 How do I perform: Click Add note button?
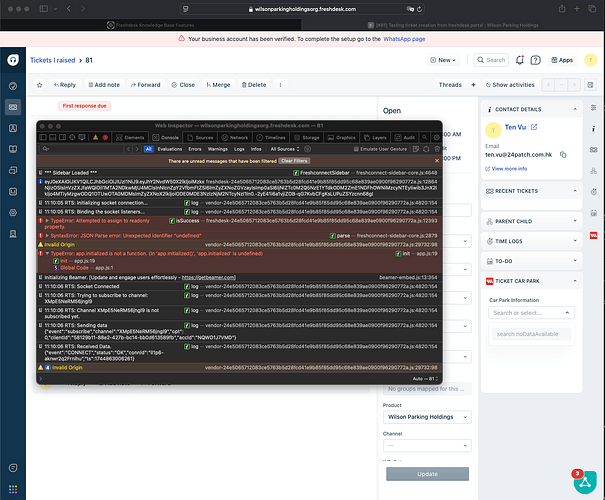pos(104,85)
